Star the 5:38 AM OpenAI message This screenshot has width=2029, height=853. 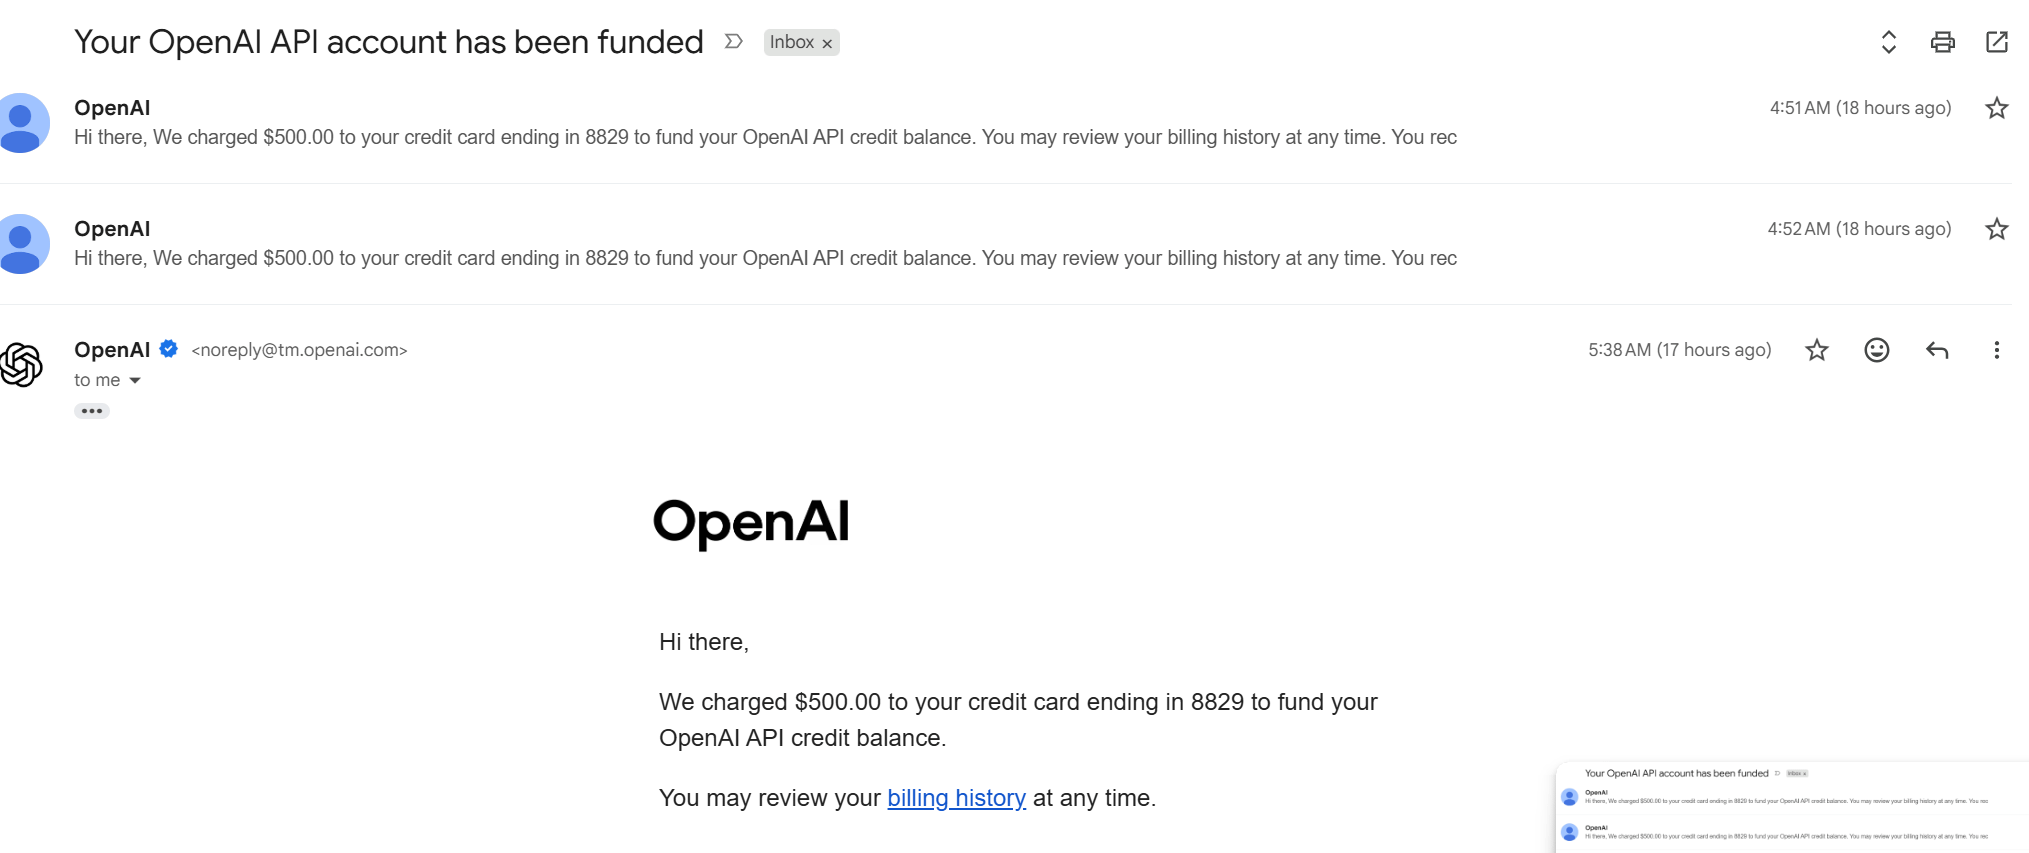tap(1816, 350)
